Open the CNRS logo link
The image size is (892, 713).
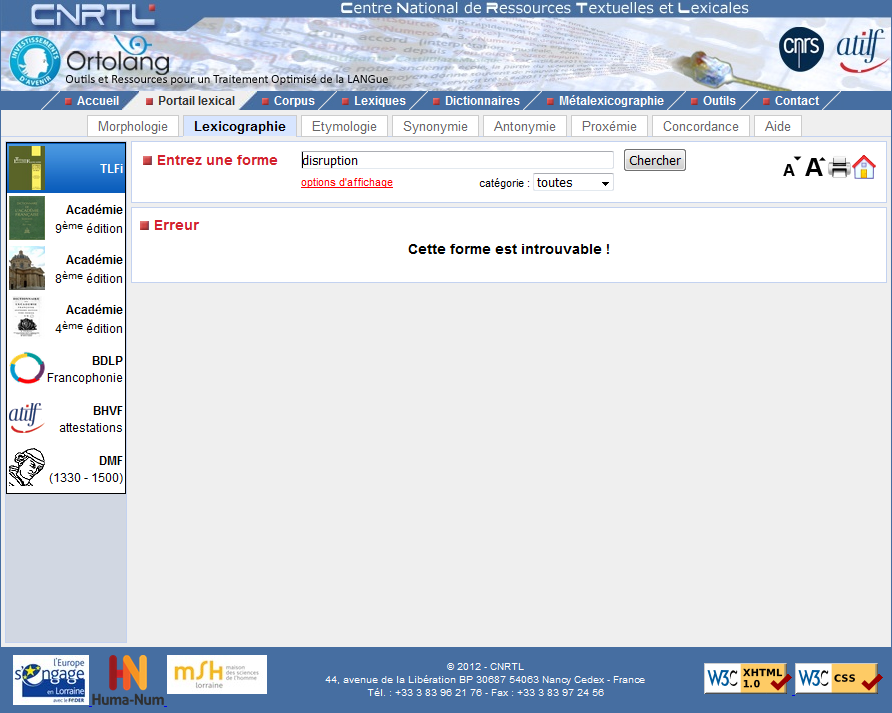(x=801, y=49)
